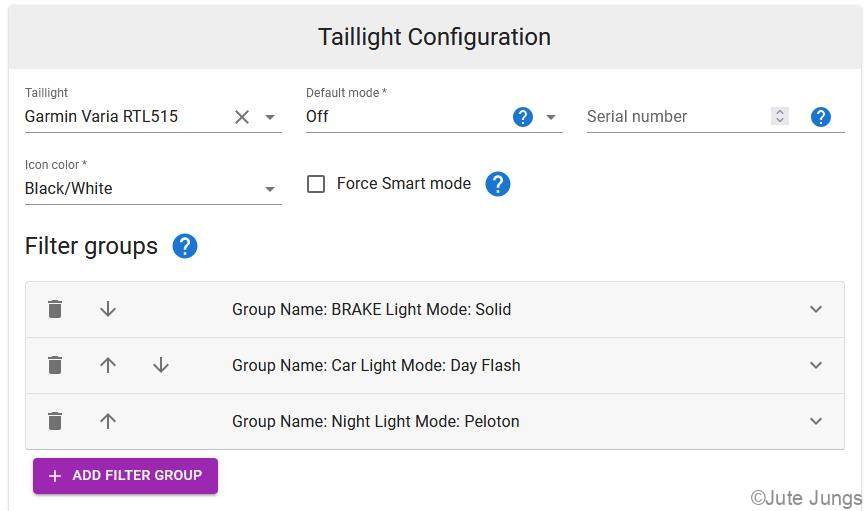Open the Taillight dropdown list
The width and height of the screenshot is (868, 511).
[270, 117]
